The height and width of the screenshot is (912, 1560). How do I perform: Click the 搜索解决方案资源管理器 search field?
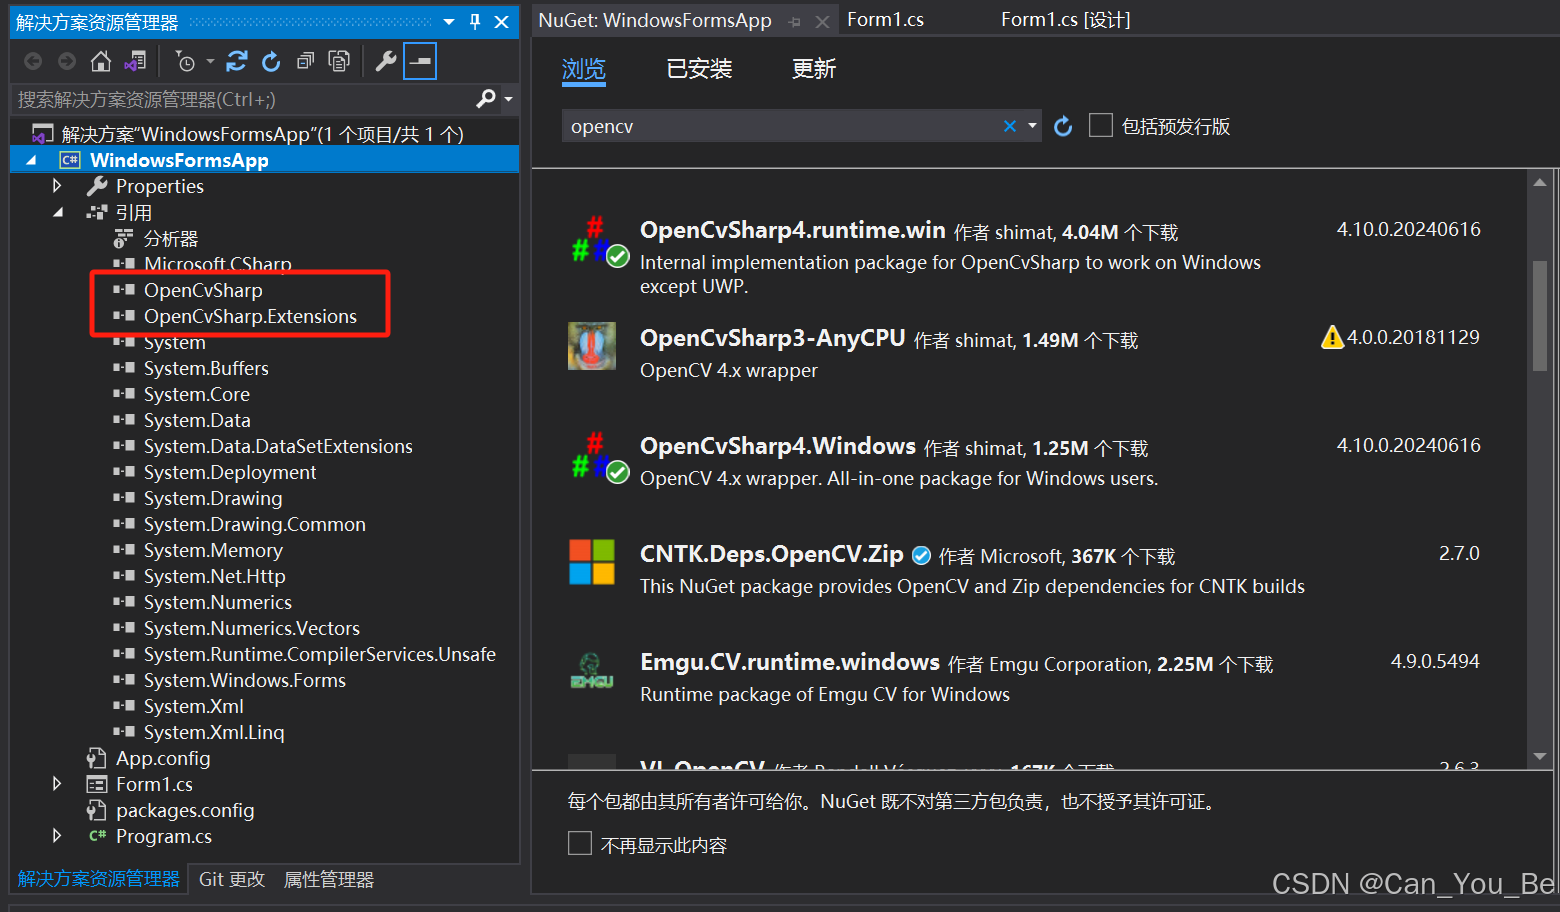pos(230,99)
